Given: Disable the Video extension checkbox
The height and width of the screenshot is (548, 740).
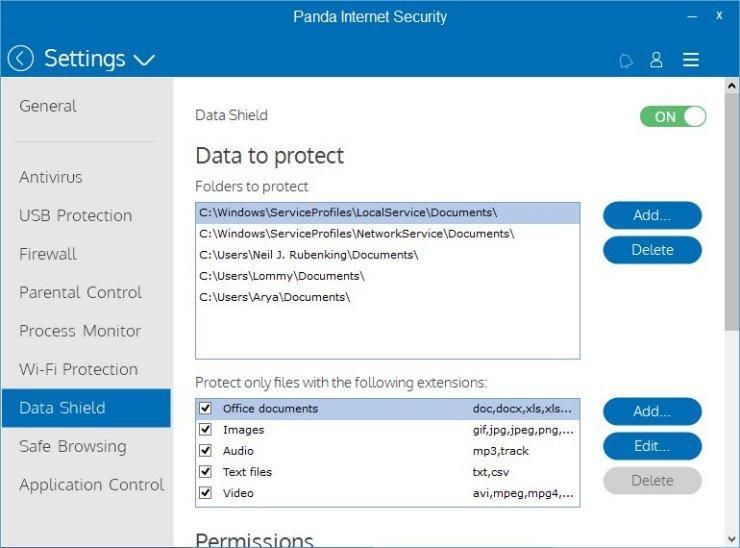Looking at the screenshot, I should coord(205,492).
